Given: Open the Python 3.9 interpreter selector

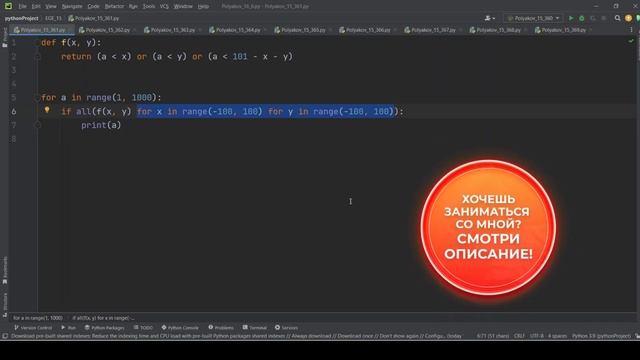Looking at the screenshot, I should tap(601, 336).
